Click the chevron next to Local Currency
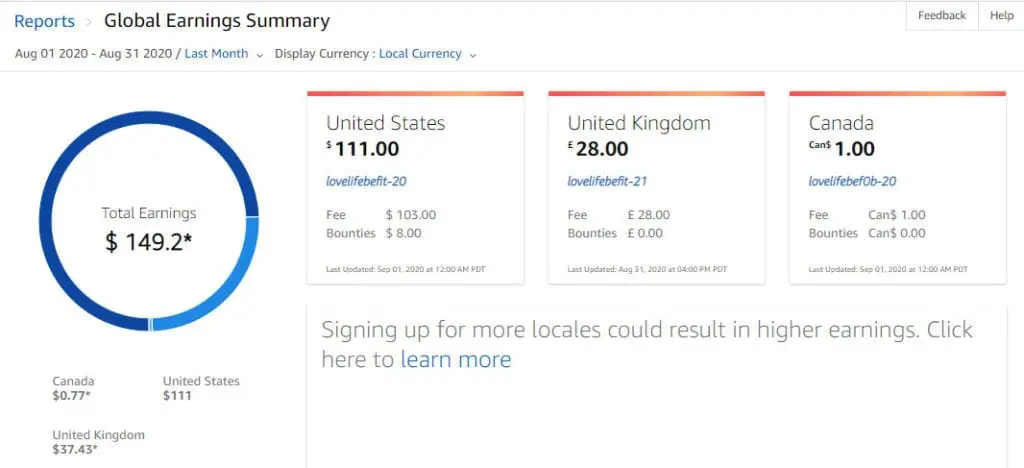The width and height of the screenshot is (1024, 468). click(473, 55)
